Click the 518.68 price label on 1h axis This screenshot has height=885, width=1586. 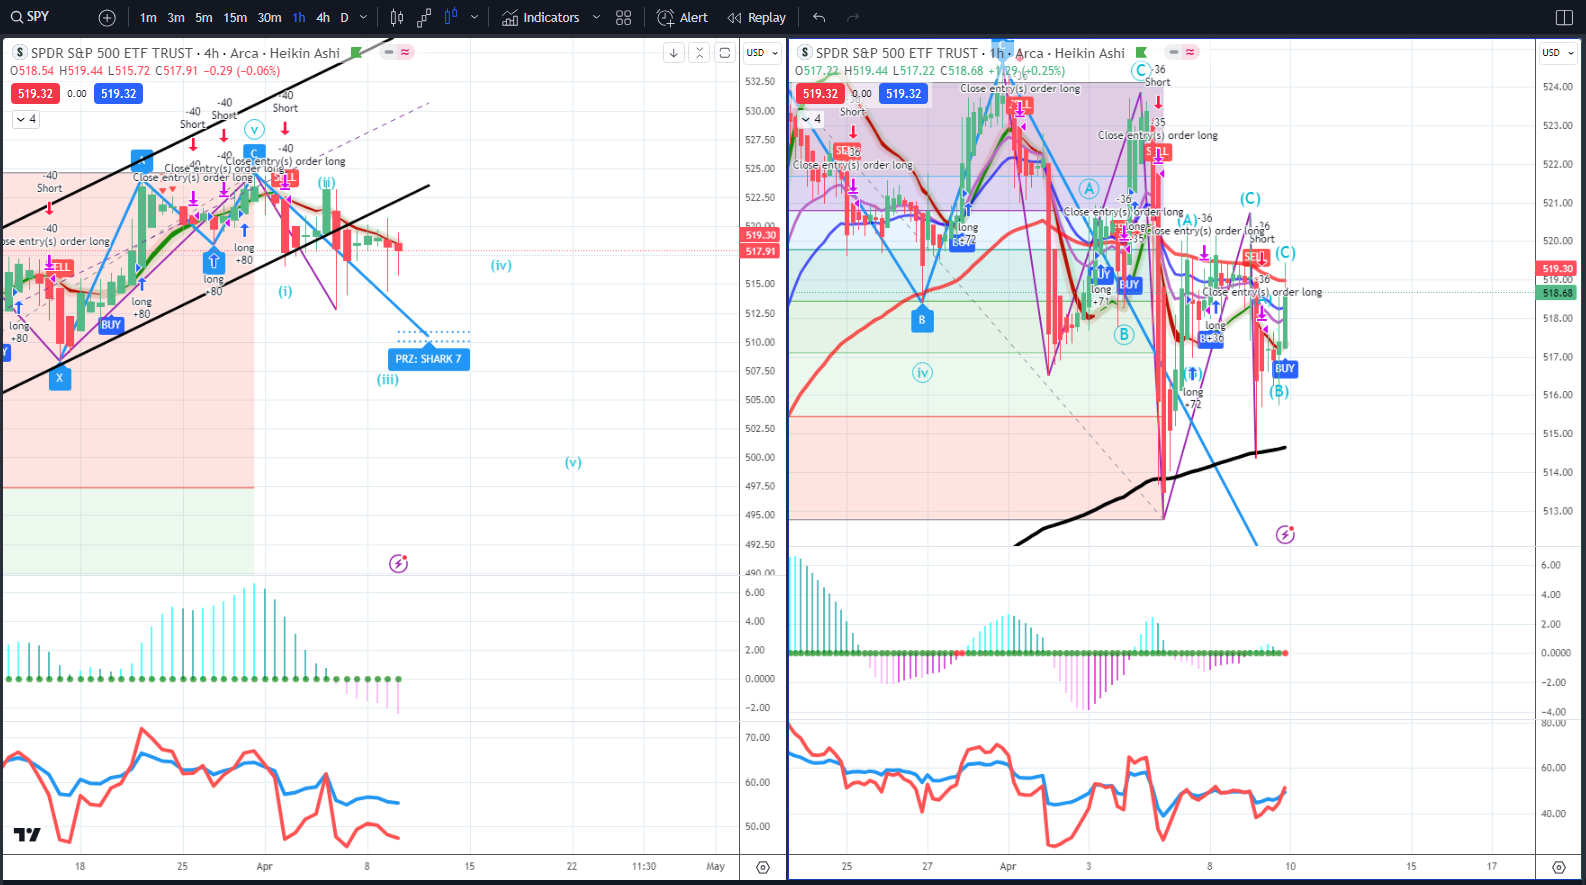(1557, 293)
